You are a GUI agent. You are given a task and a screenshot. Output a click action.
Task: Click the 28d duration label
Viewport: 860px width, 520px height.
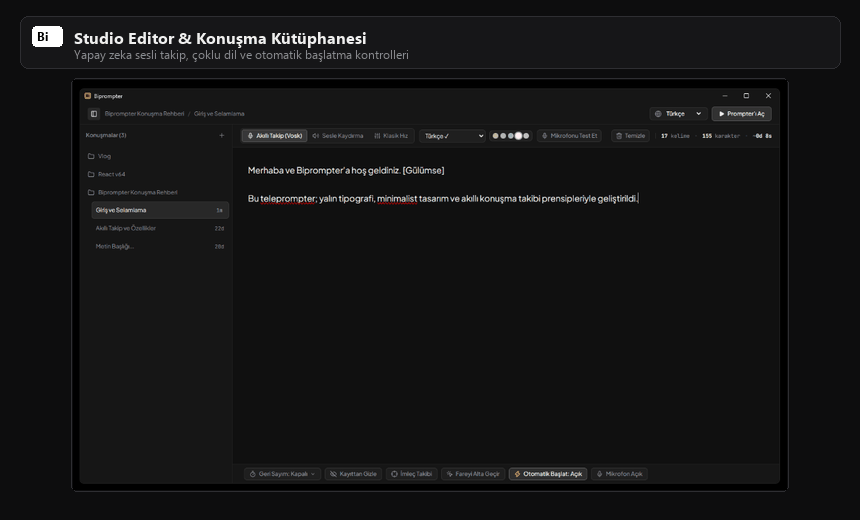point(219,246)
